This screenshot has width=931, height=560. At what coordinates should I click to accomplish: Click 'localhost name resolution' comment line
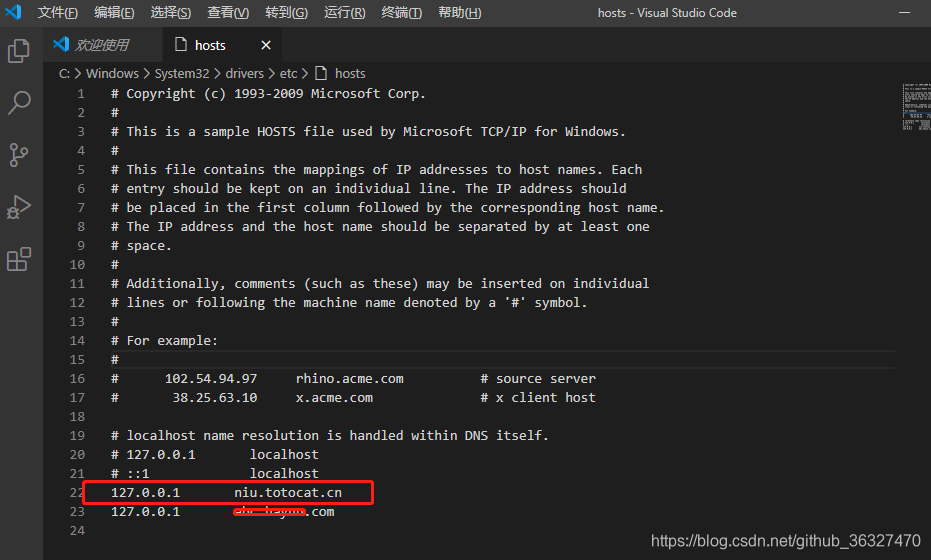330,436
